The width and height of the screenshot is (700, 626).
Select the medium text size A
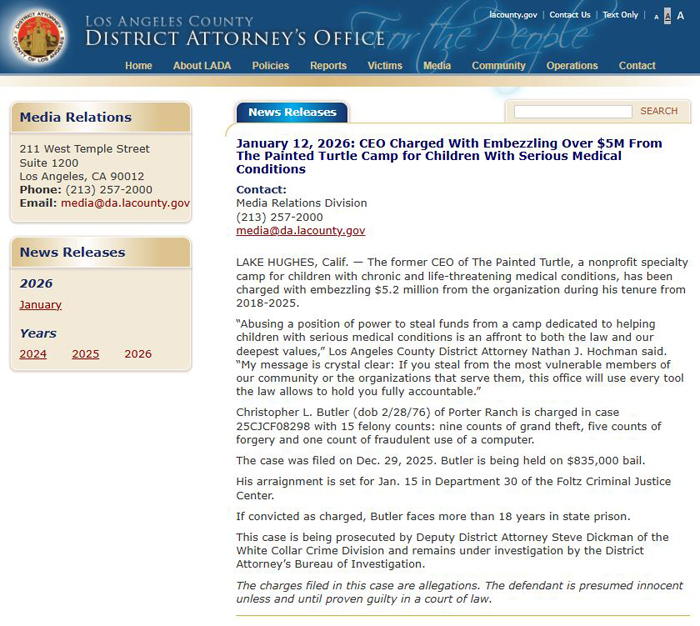click(668, 16)
